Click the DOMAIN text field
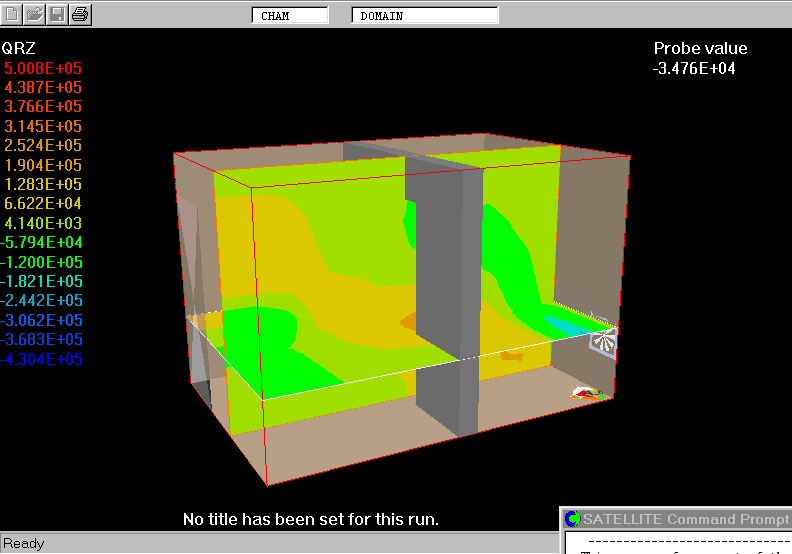This screenshot has height=554, width=792. point(424,15)
